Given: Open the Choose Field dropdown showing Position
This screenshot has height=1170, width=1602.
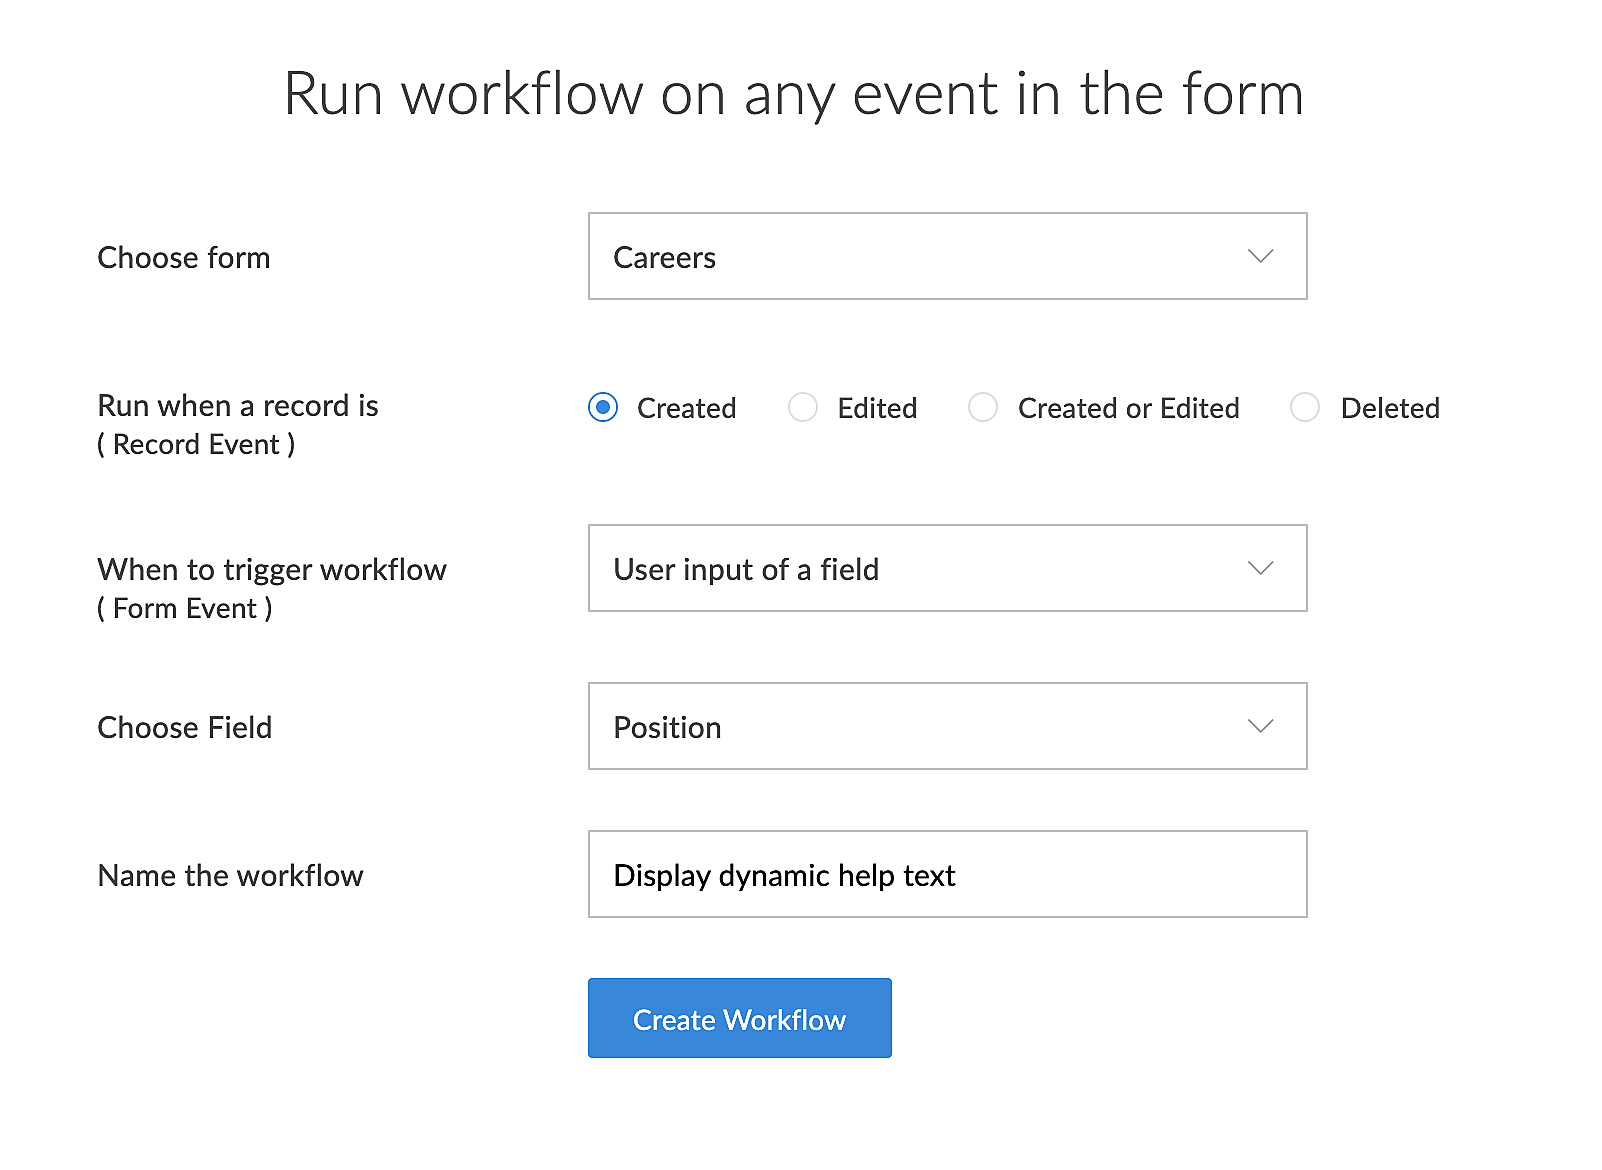Looking at the screenshot, I should 946,726.
